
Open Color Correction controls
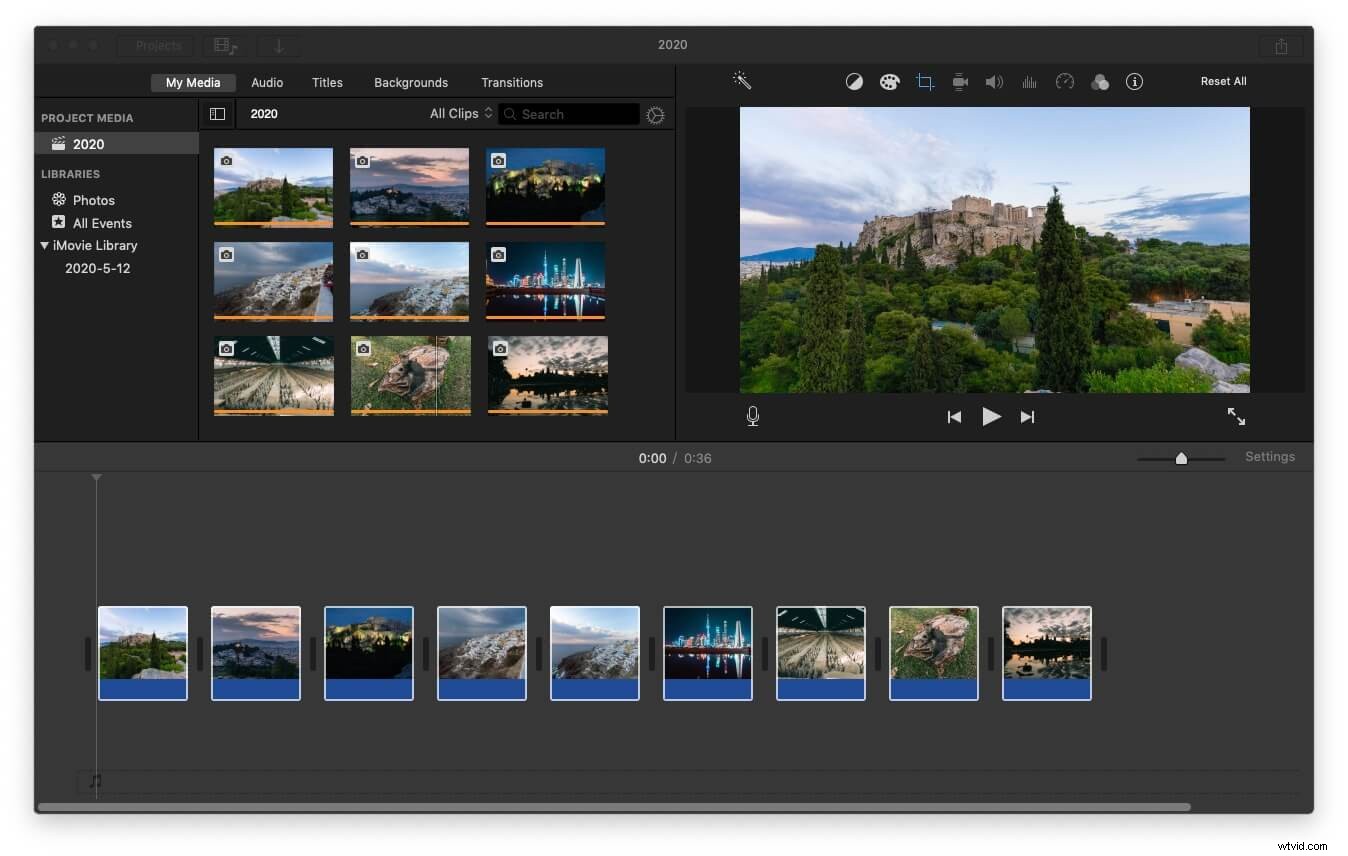click(889, 81)
